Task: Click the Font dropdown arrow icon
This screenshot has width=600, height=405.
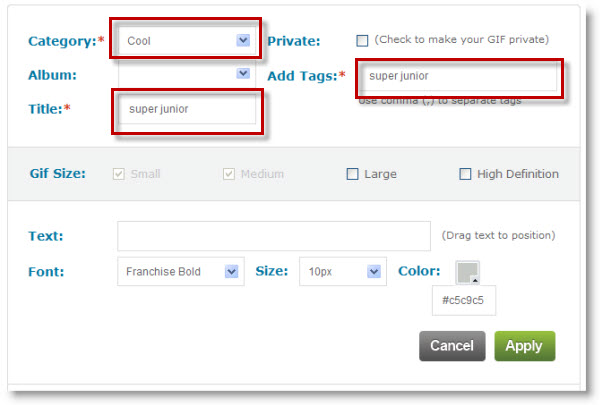Action: (x=232, y=271)
